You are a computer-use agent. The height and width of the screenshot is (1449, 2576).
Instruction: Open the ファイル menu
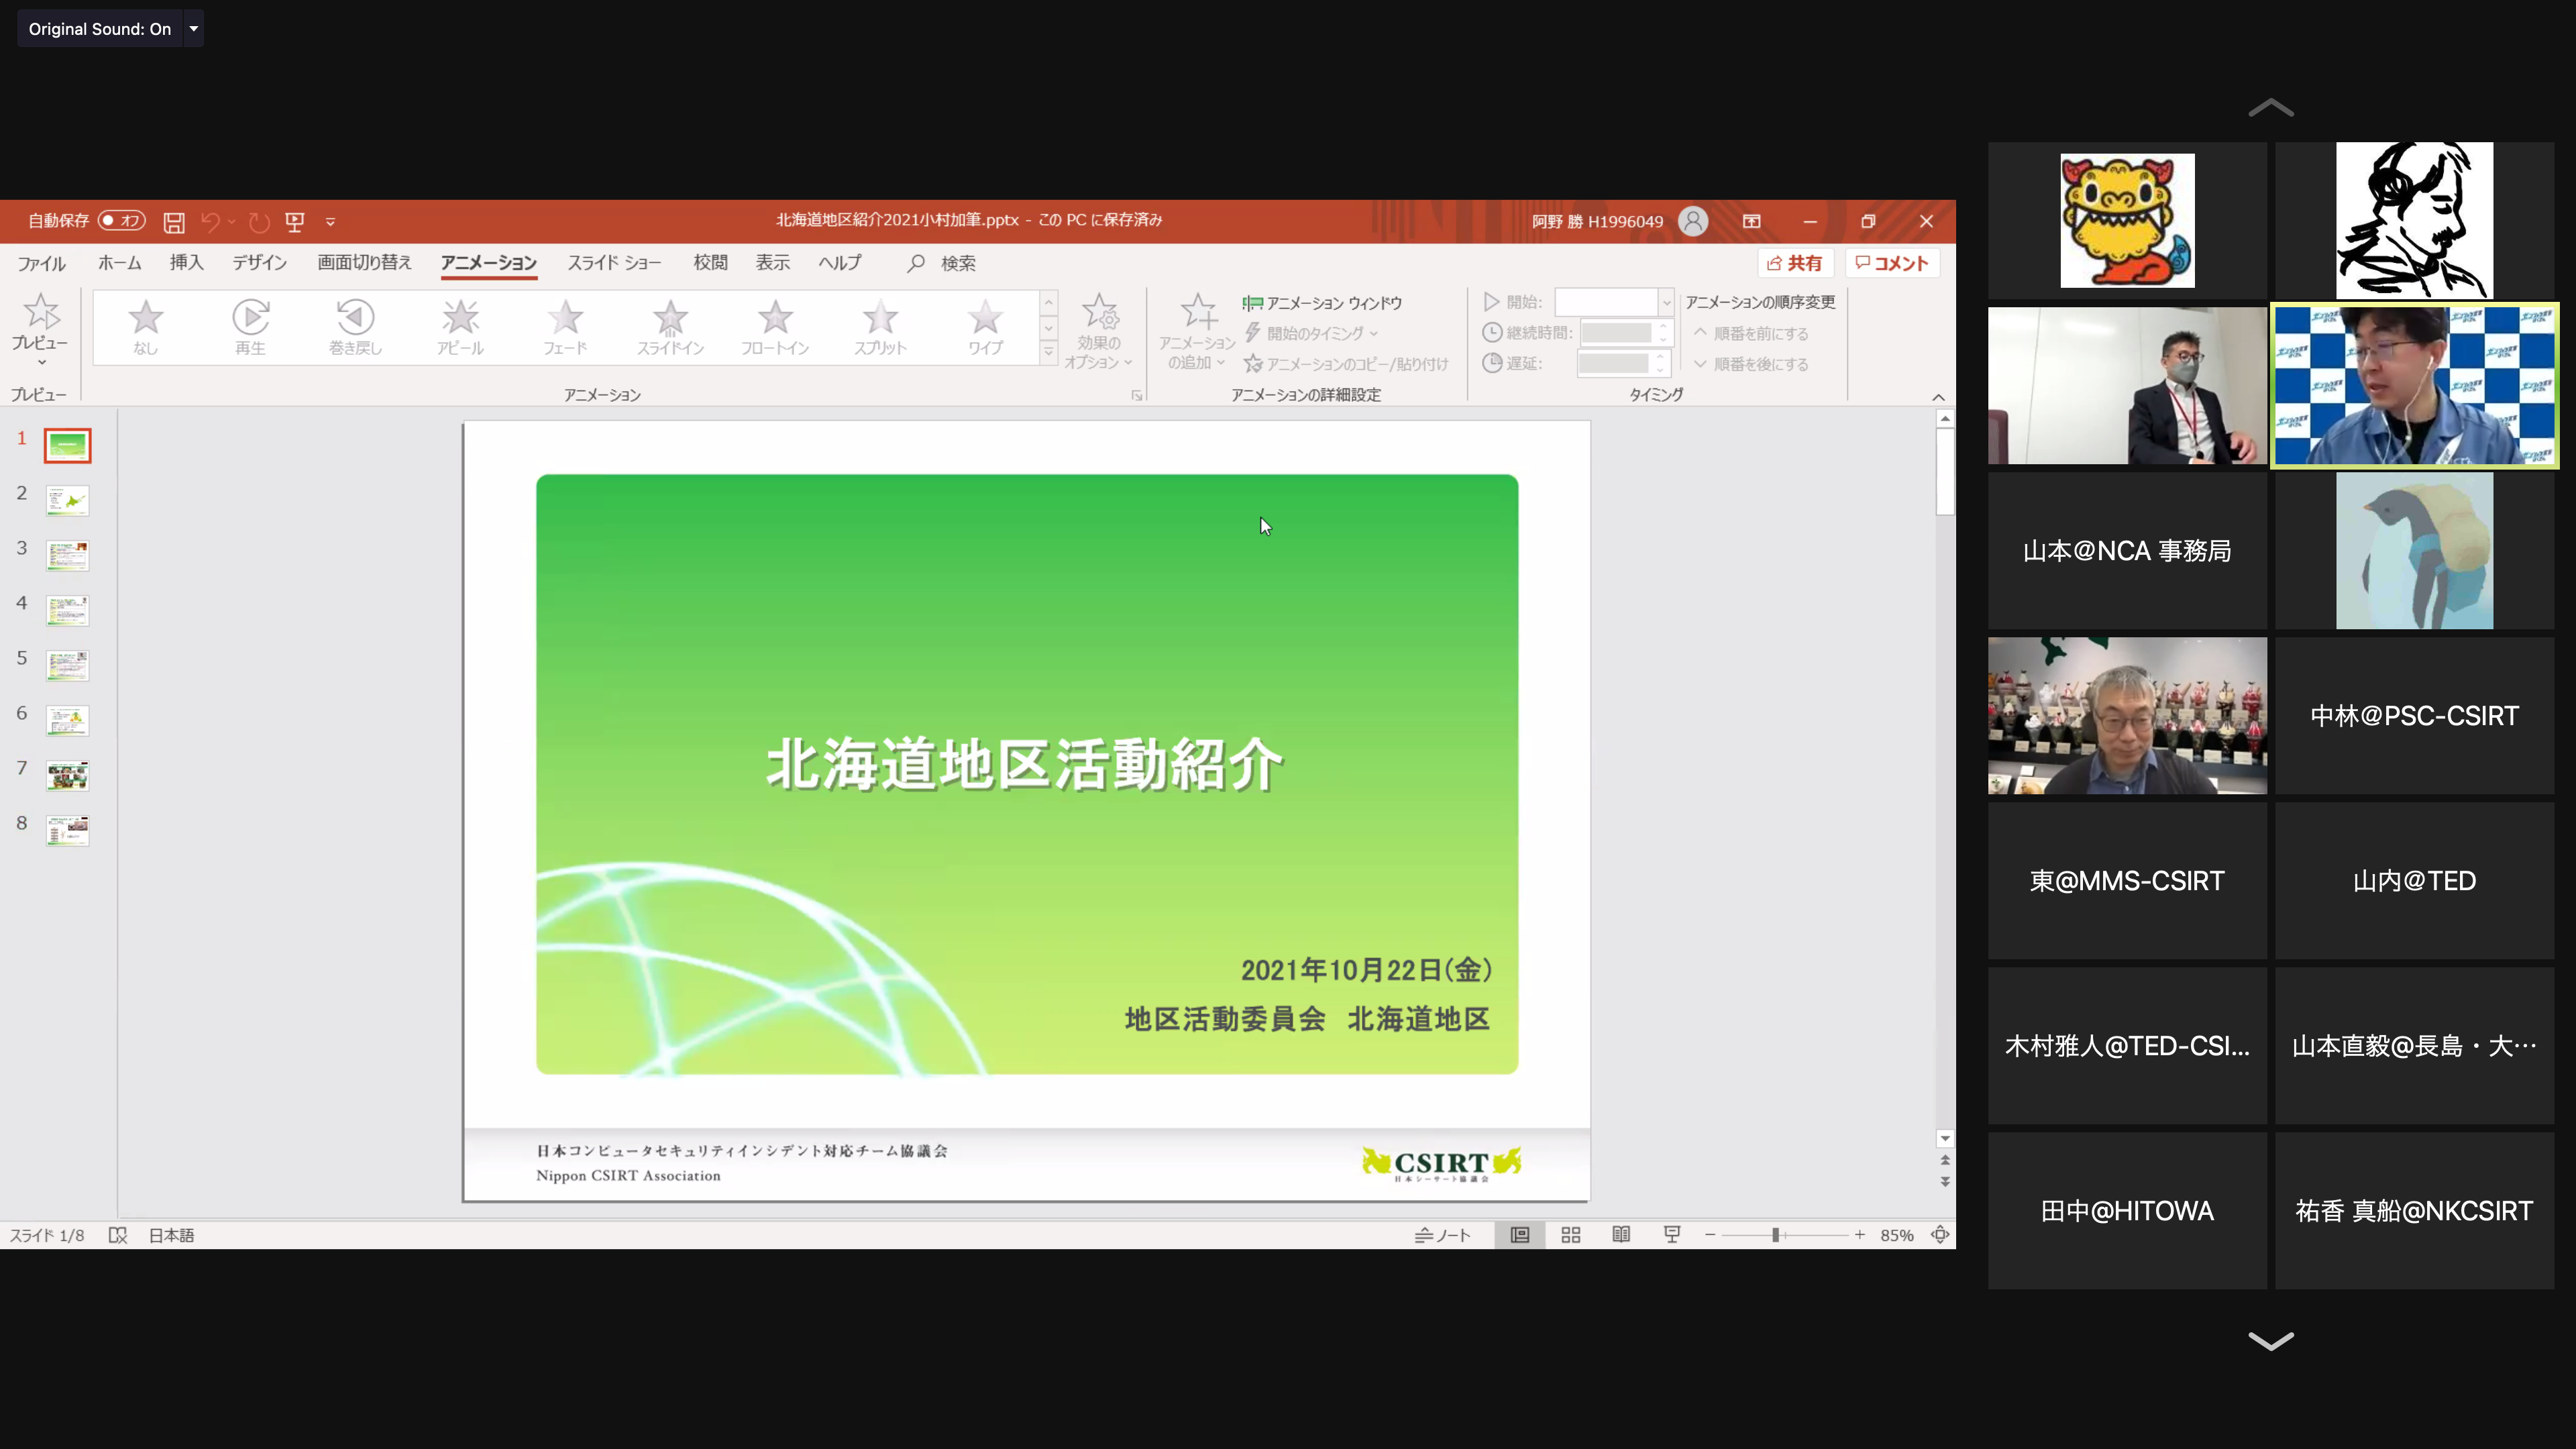point(41,263)
